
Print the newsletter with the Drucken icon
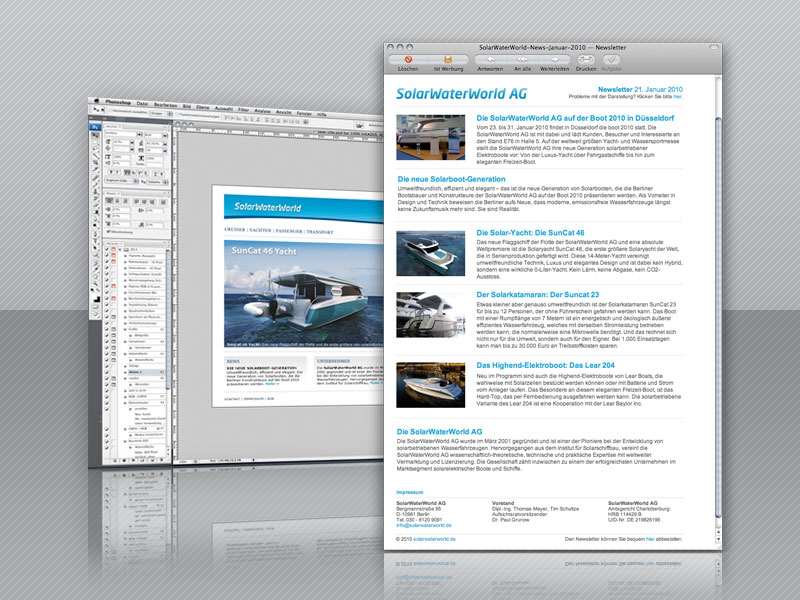point(586,60)
